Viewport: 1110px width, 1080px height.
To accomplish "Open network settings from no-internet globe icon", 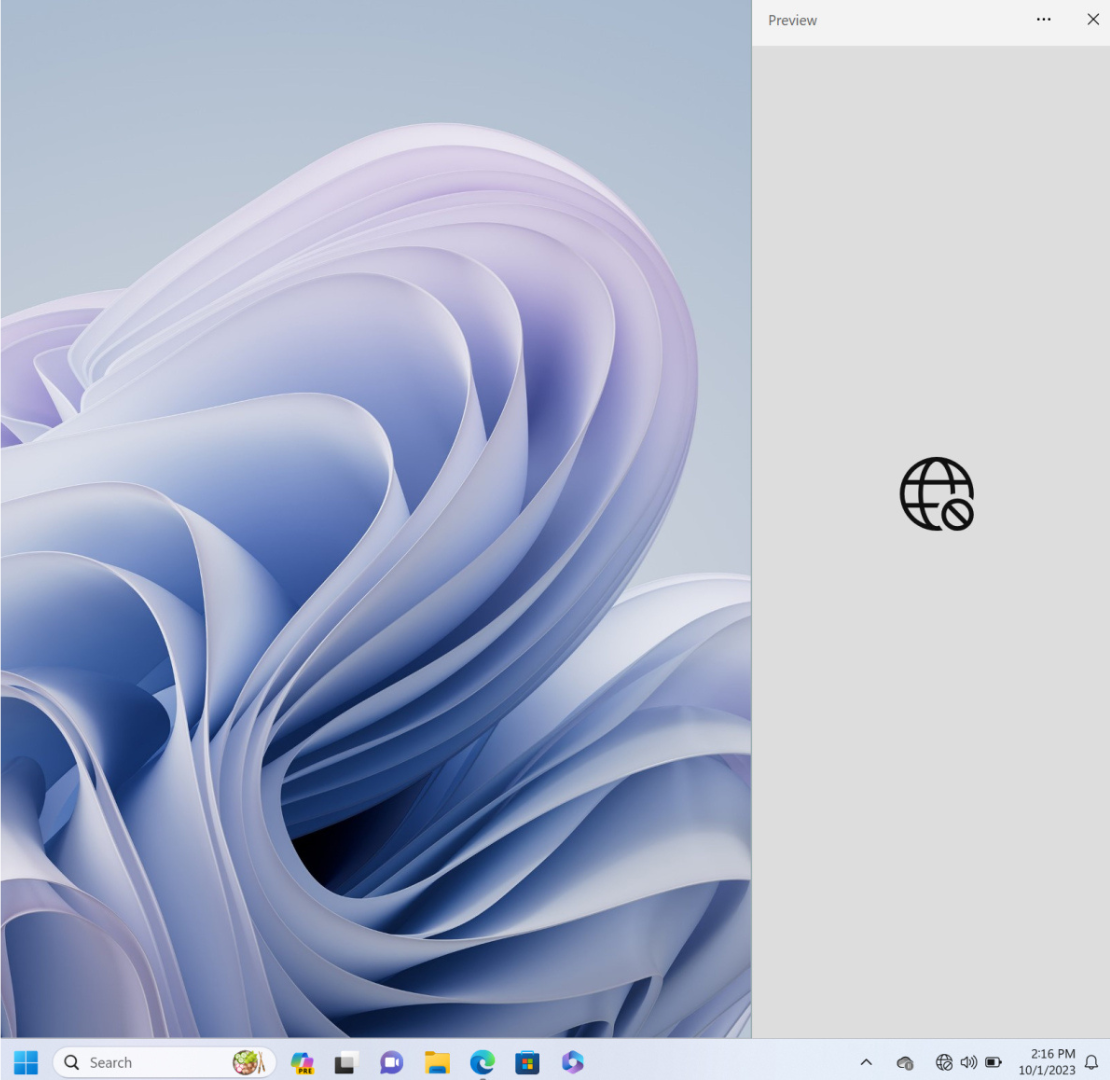I will pos(943,1062).
